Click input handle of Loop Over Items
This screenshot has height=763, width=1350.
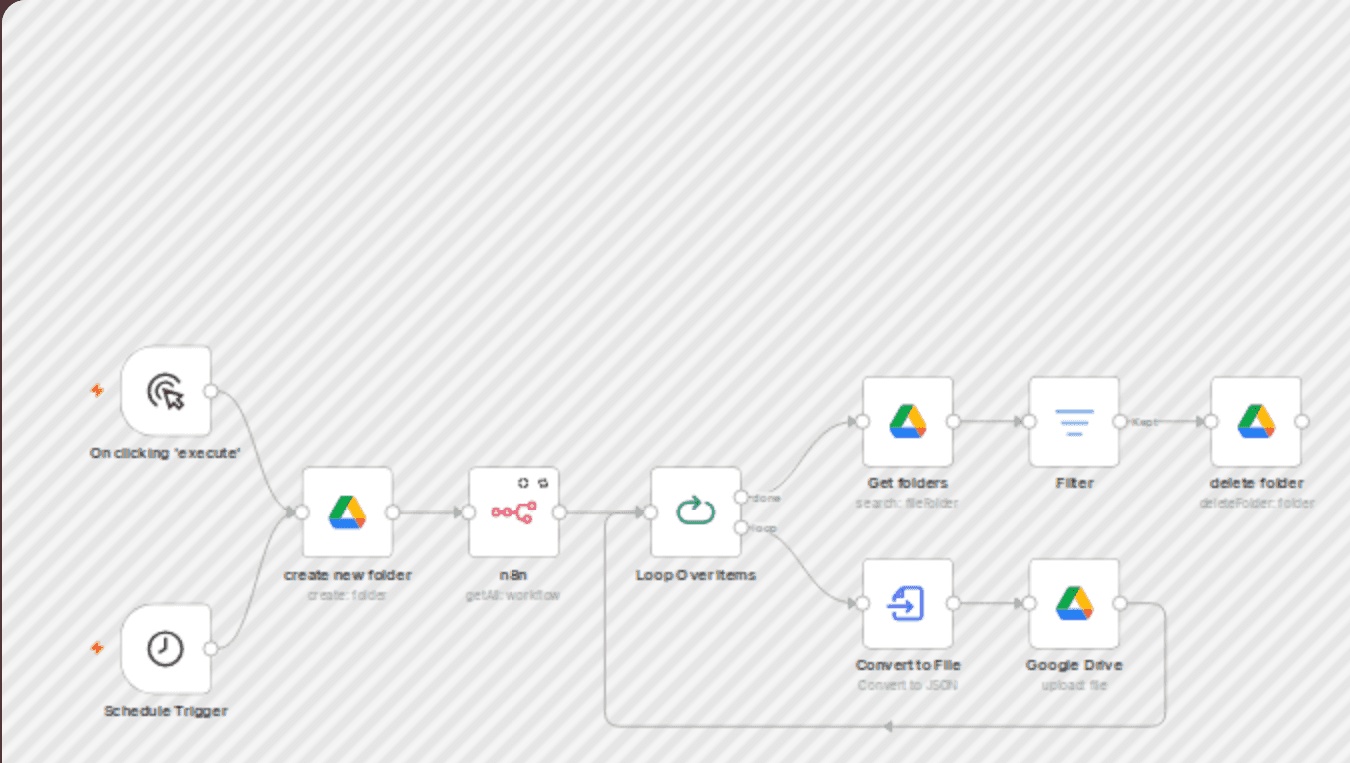pyautogui.click(x=650, y=512)
